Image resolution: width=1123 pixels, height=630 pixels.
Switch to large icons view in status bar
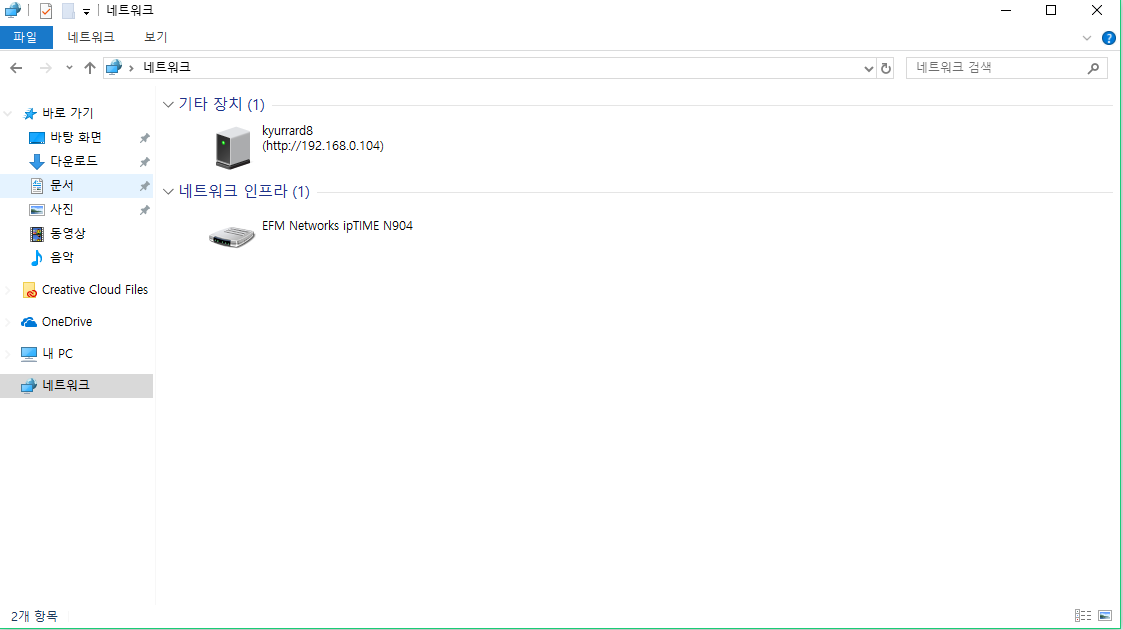(x=1105, y=616)
